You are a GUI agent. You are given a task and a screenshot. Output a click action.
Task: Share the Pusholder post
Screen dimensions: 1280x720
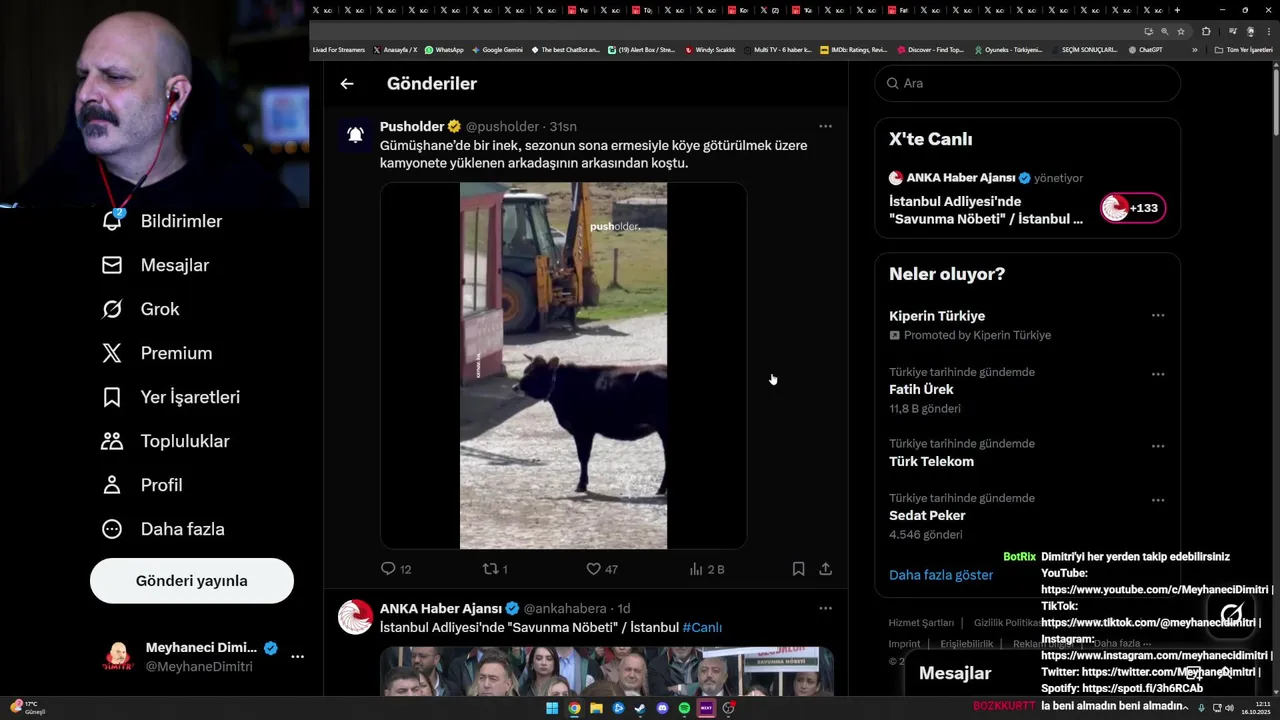click(x=825, y=569)
